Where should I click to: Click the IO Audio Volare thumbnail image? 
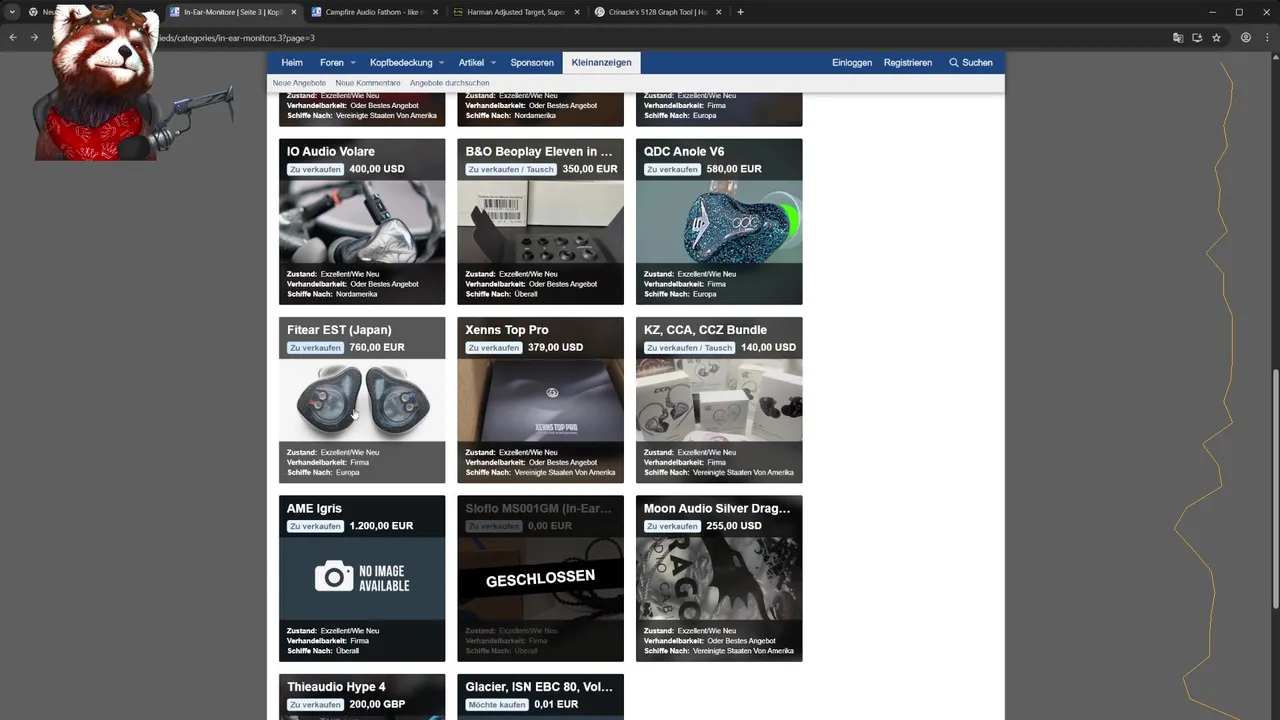pyautogui.click(x=362, y=222)
